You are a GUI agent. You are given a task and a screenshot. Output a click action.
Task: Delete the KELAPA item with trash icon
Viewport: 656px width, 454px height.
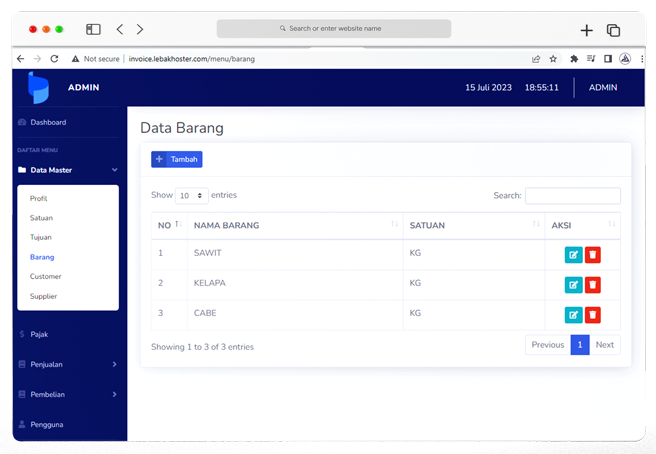pyautogui.click(x=593, y=285)
